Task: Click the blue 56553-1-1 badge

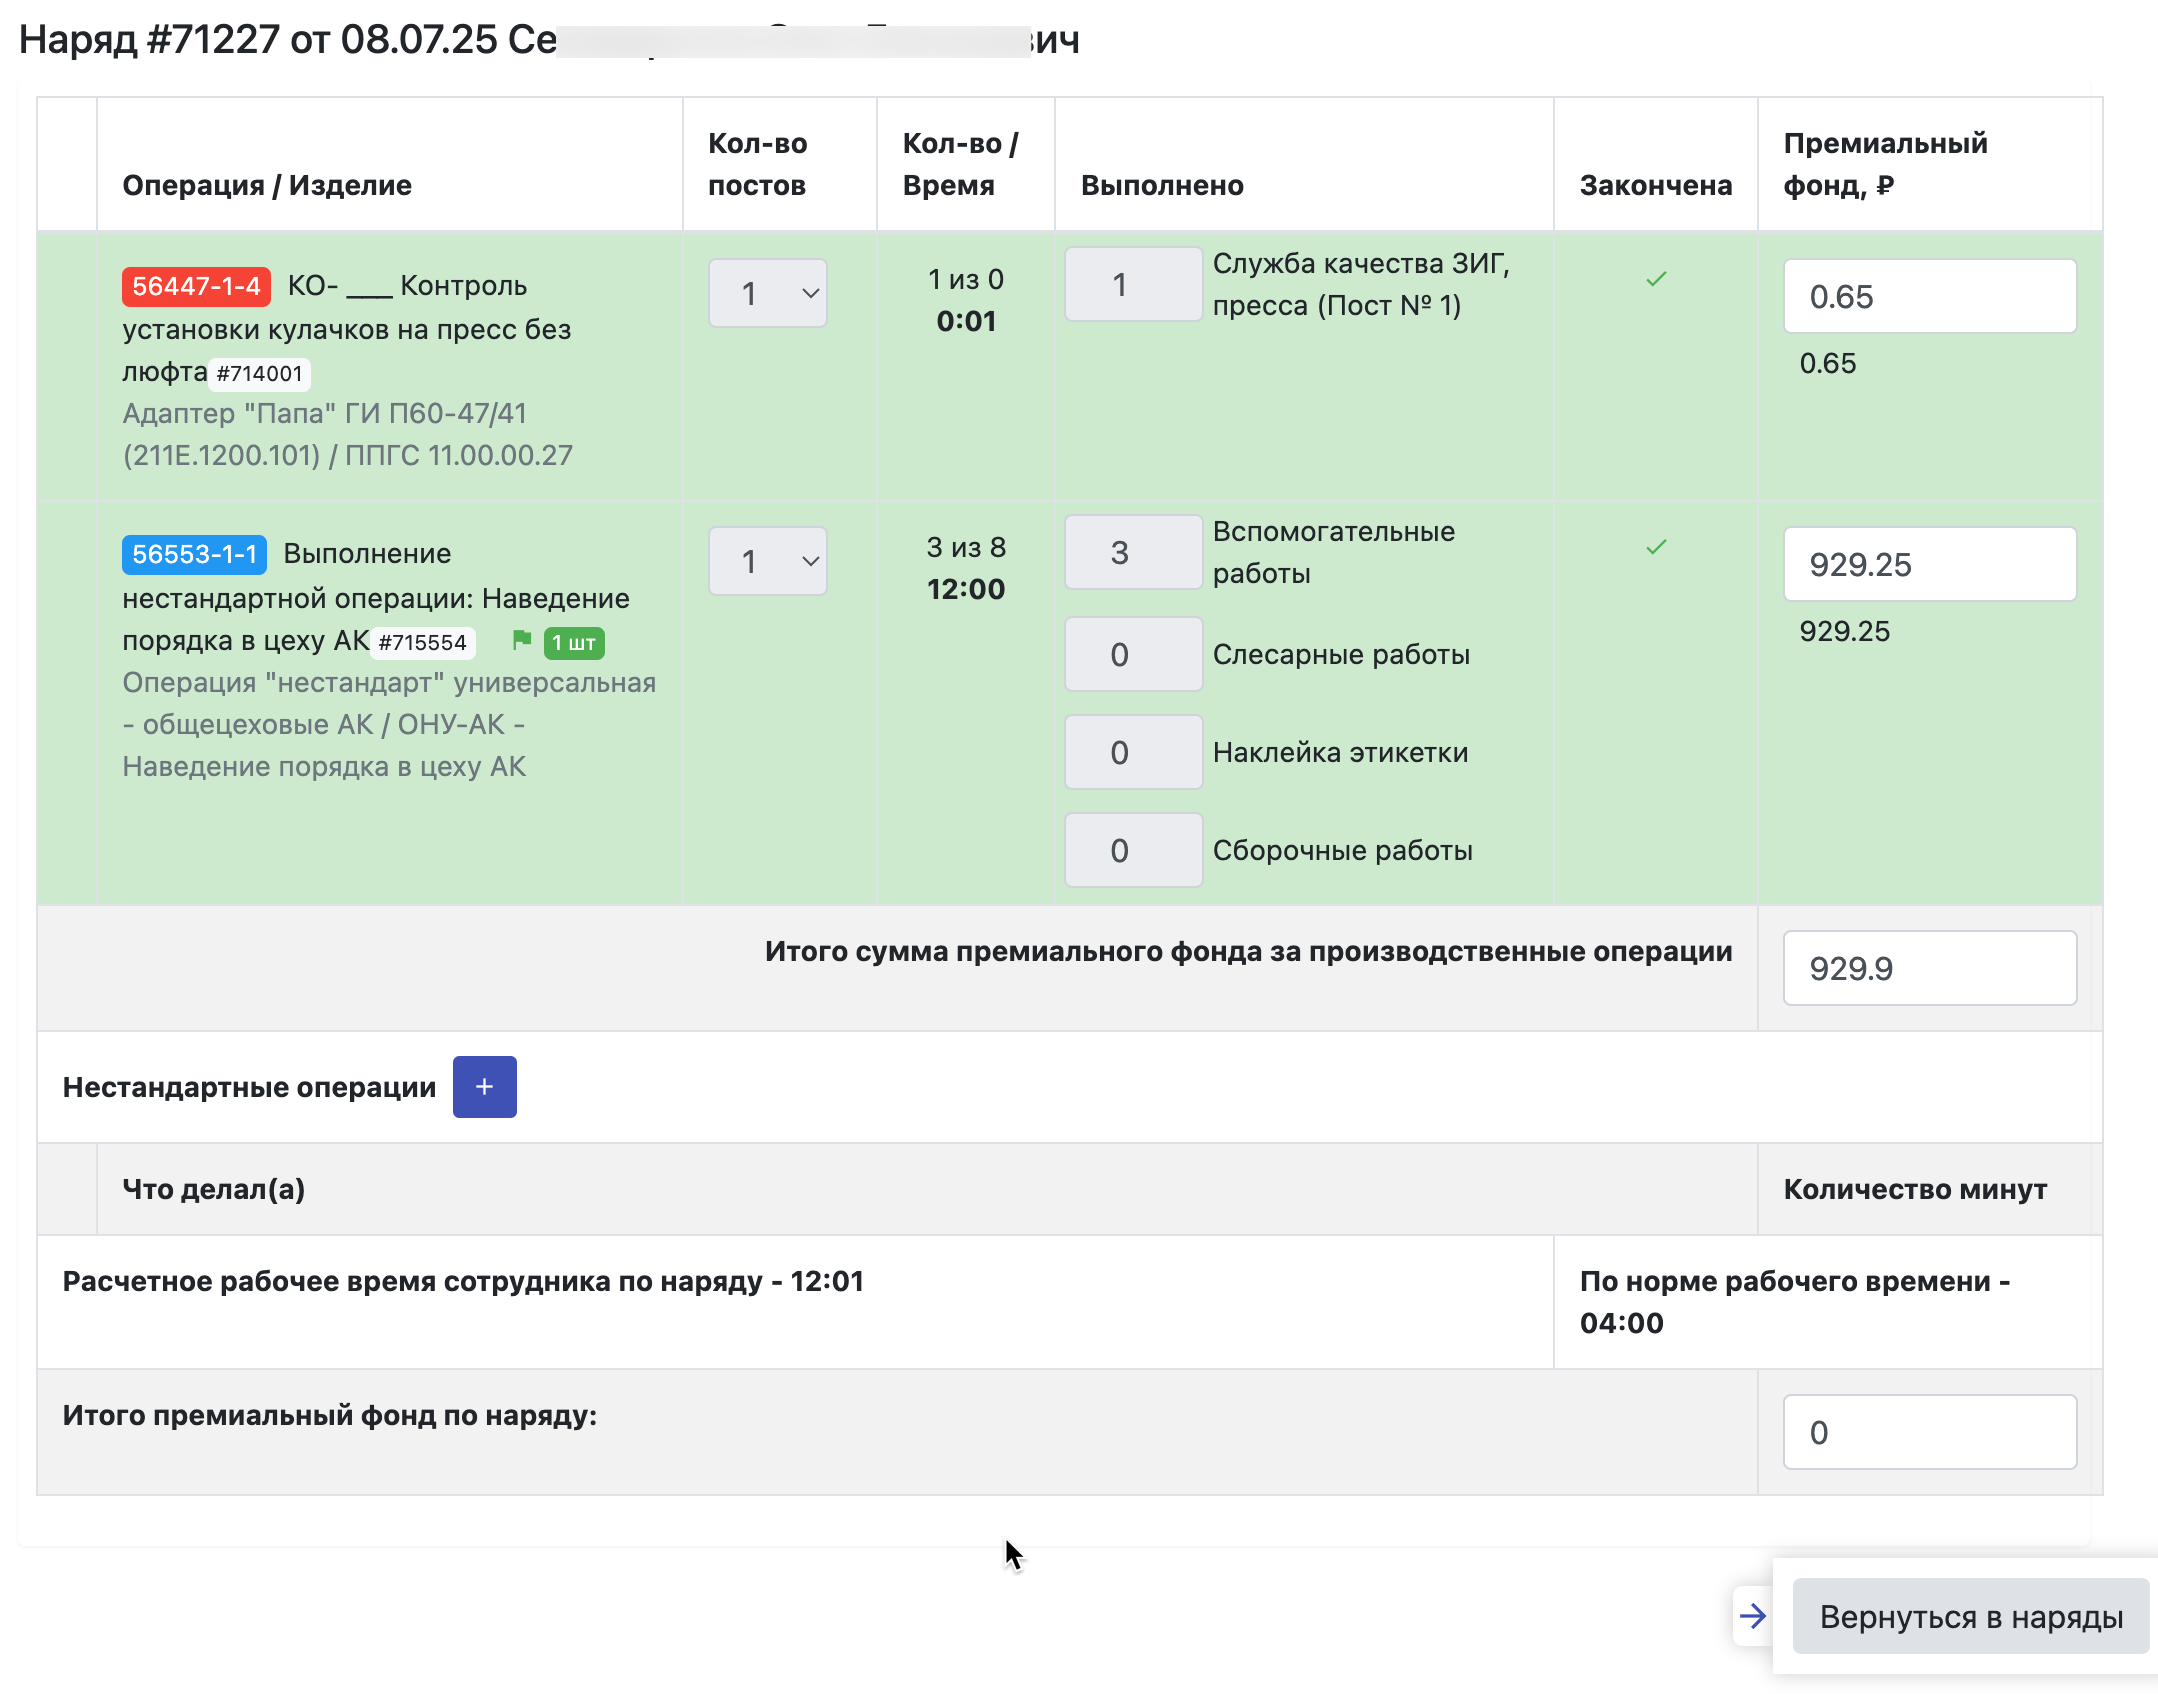Action: pos(194,554)
